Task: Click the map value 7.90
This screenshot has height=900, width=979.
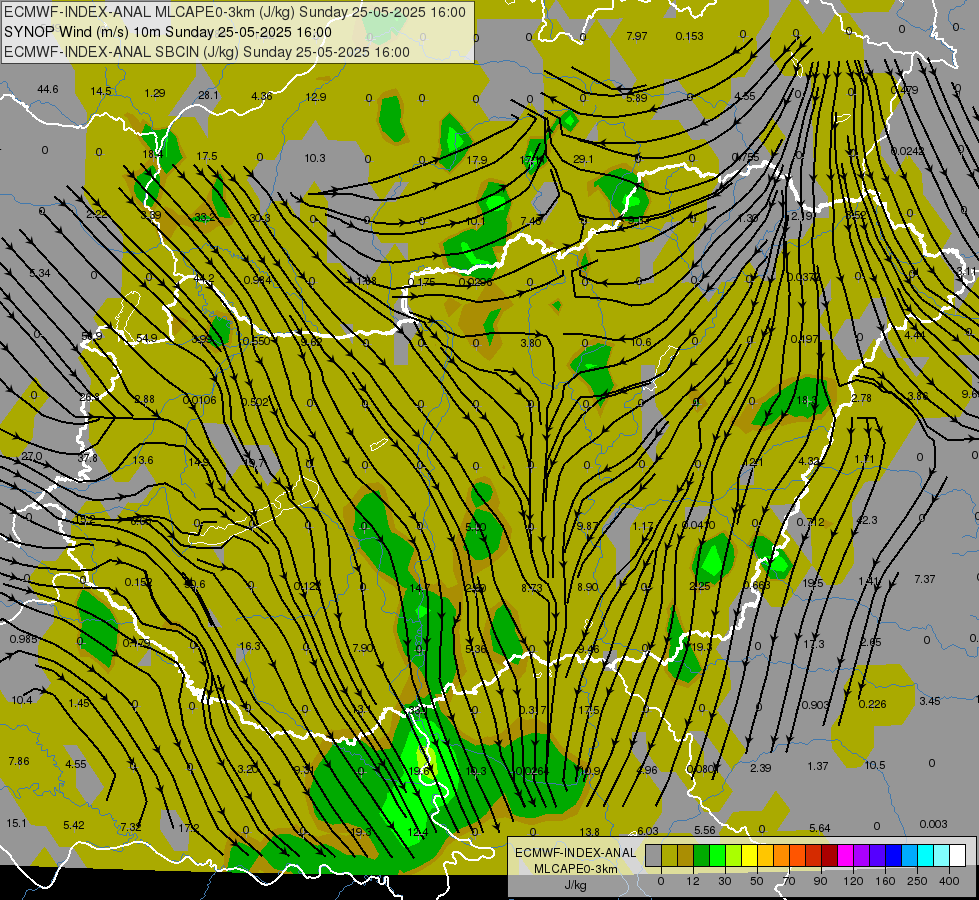Action: pyautogui.click(x=363, y=648)
